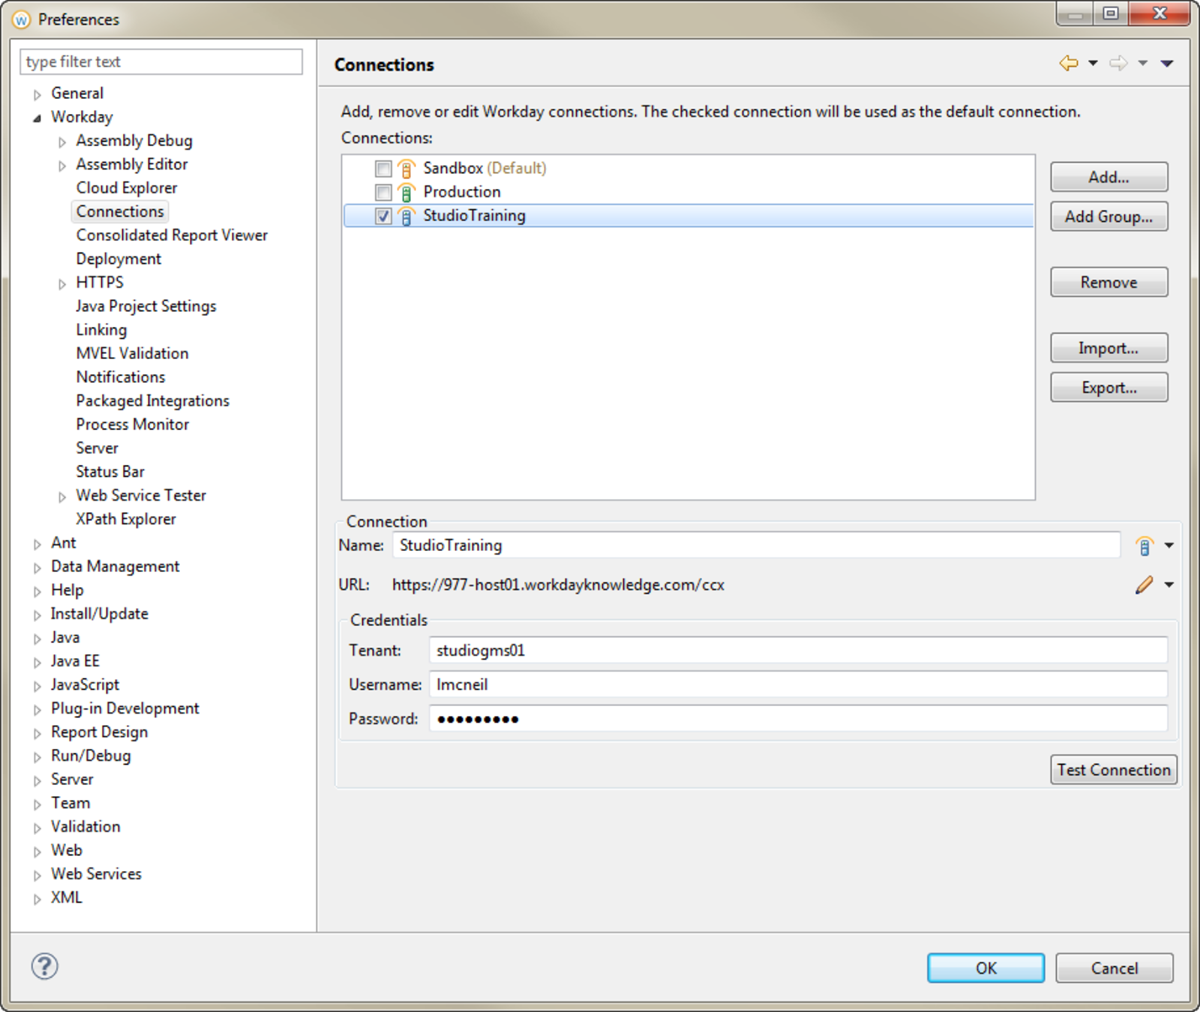The width and height of the screenshot is (1200, 1012).
Task: Click the forward navigation arrow icon
Action: tap(1118, 63)
